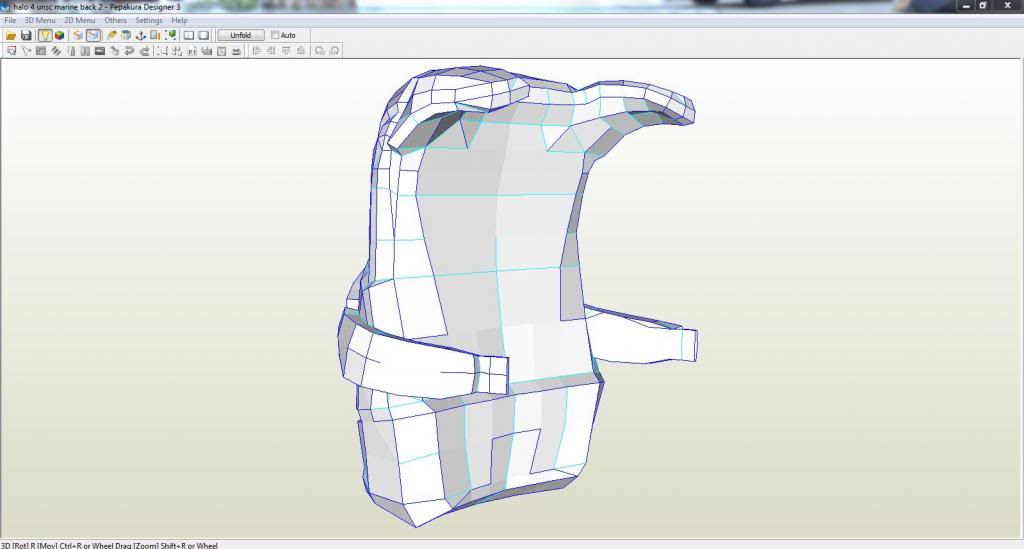The width and height of the screenshot is (1024, 549).
Task: Toggle the colored cube texture icon
Action: point(59,35)
